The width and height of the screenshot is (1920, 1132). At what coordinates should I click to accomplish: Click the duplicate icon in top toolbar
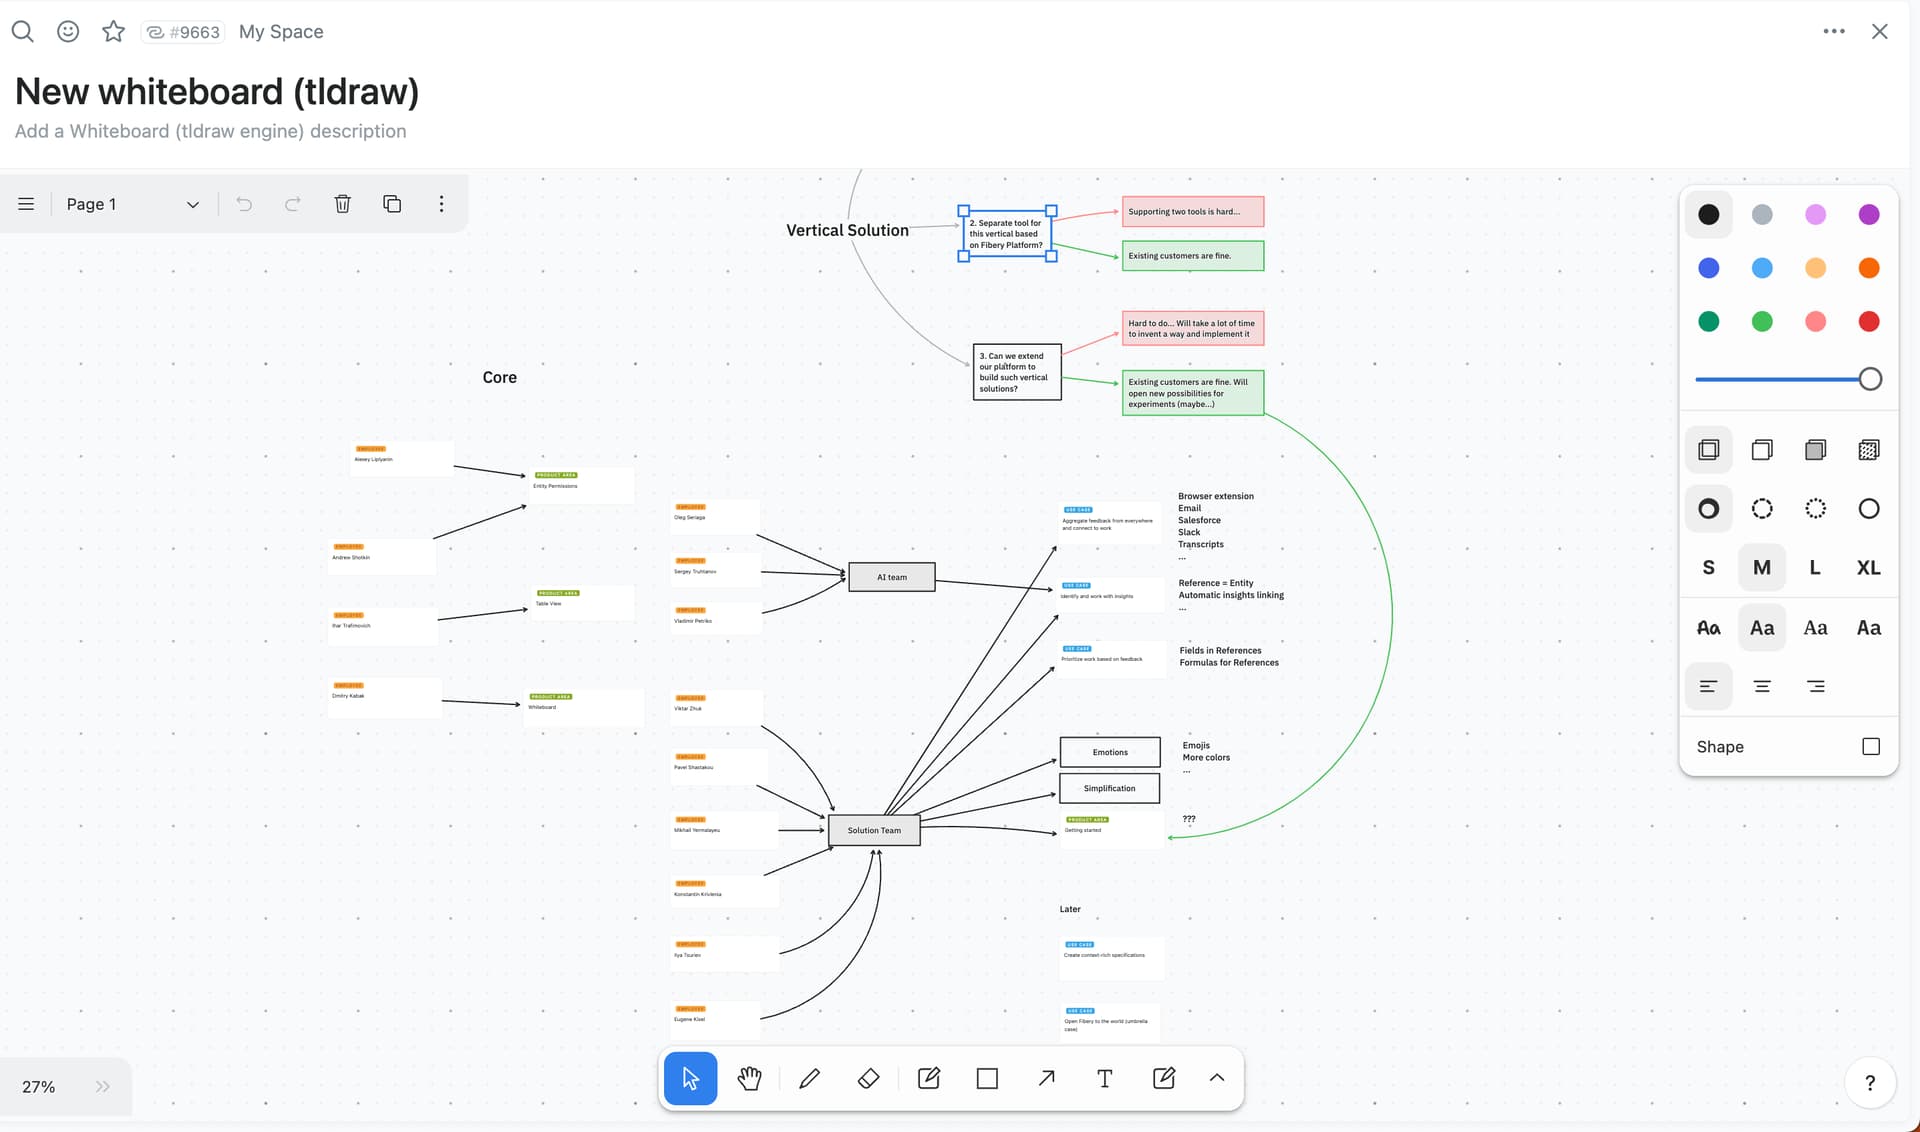point(392,204)
